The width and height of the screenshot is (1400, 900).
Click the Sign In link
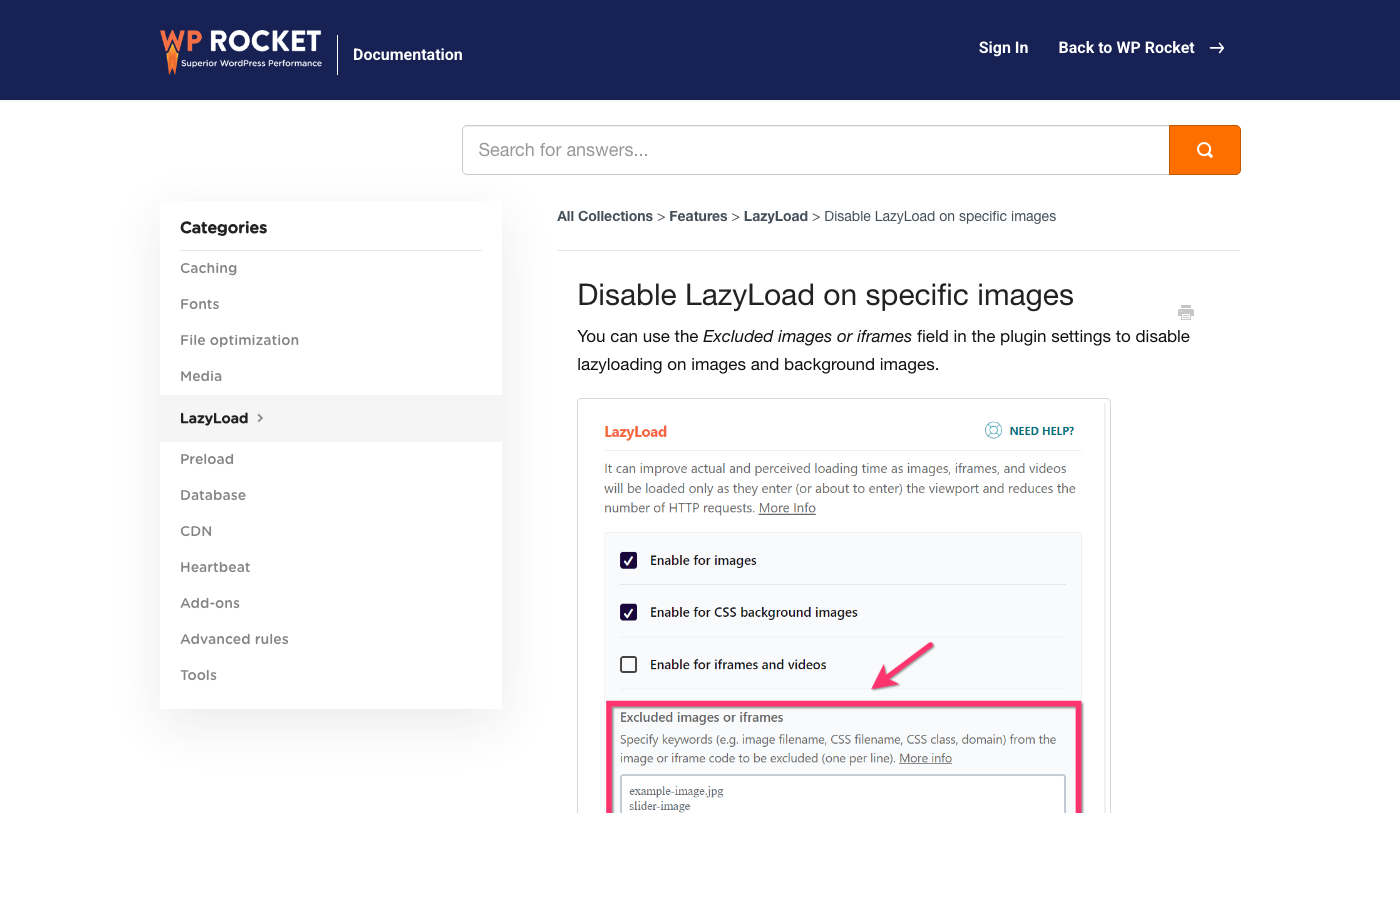click(x=1003, y=47)
